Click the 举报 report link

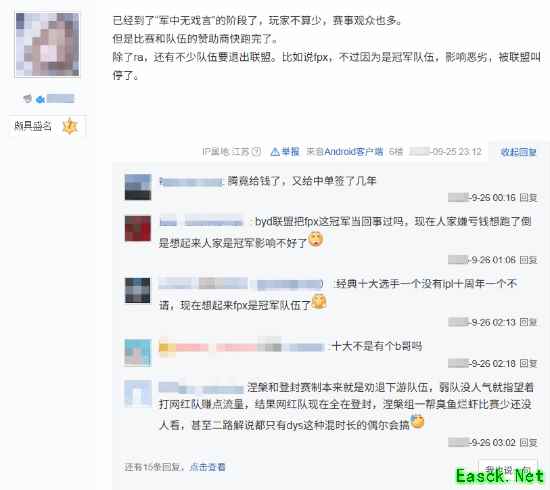point(290,152)
